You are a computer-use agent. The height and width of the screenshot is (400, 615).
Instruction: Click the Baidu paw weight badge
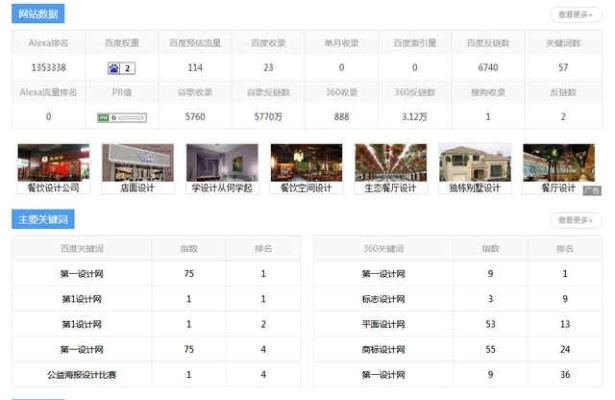pyautogui.click(x=122, y=68)
